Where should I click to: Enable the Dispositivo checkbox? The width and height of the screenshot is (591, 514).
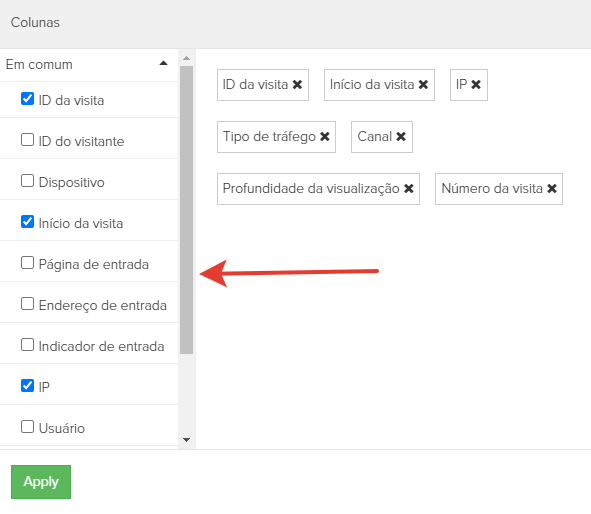27,181
